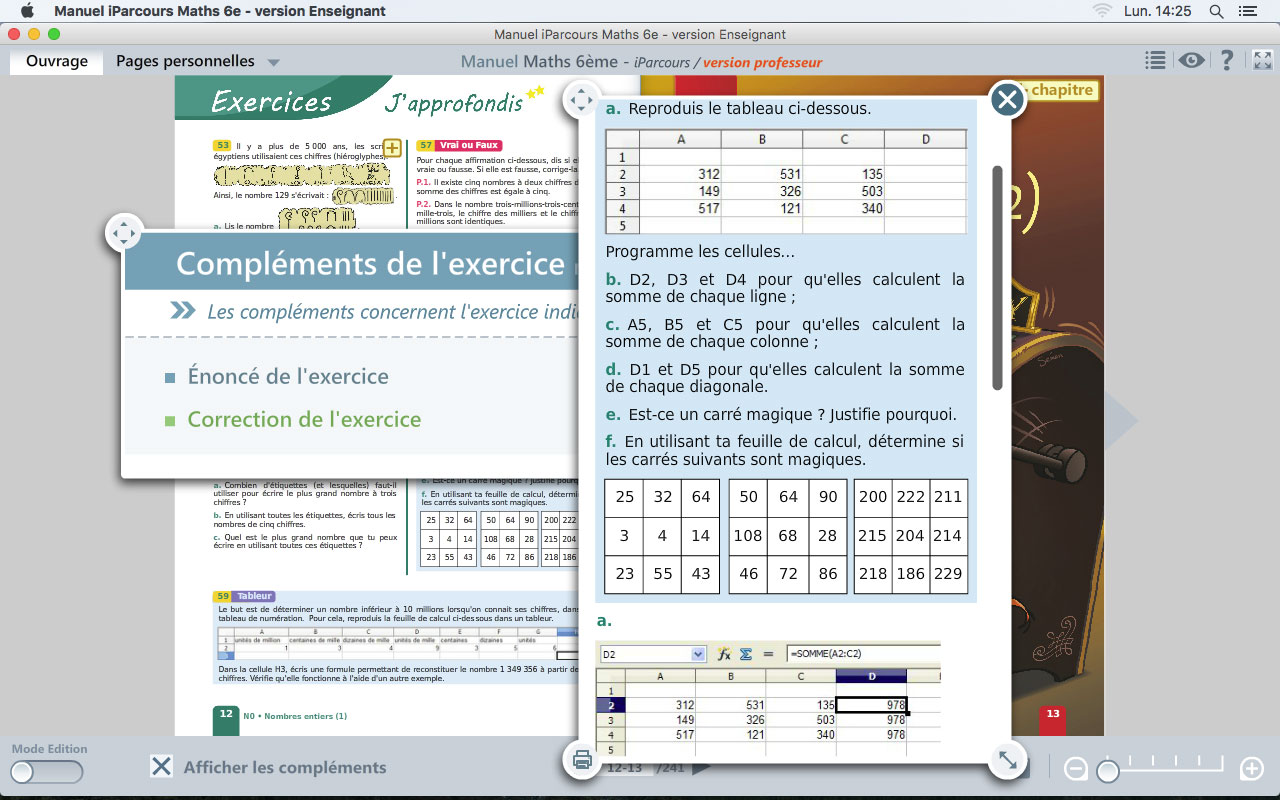Click the Programme les cellules... text
This screenshot has width=1280, height=800.
700,252
